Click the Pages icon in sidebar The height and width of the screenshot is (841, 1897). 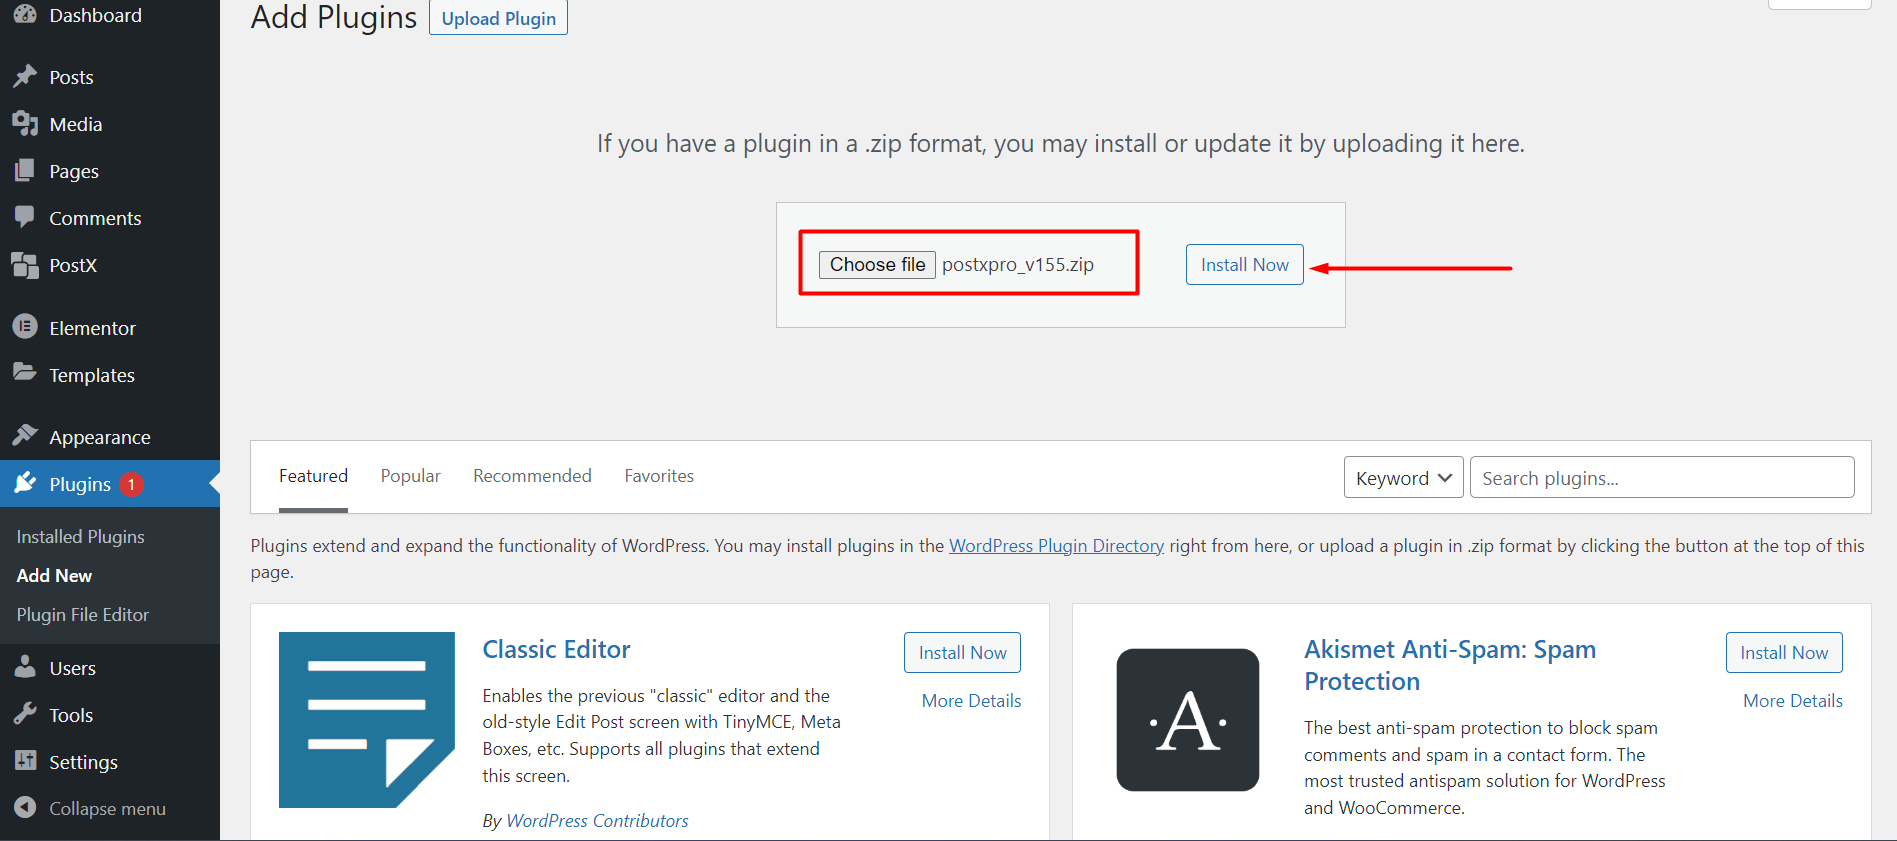[25, 170]
